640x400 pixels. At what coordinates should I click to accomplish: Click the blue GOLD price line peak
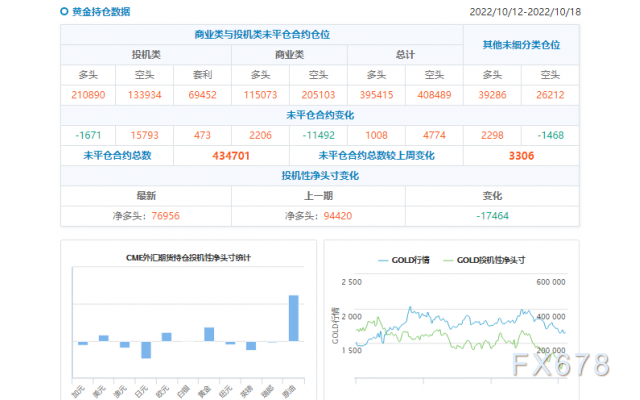[x=410, y=307]
